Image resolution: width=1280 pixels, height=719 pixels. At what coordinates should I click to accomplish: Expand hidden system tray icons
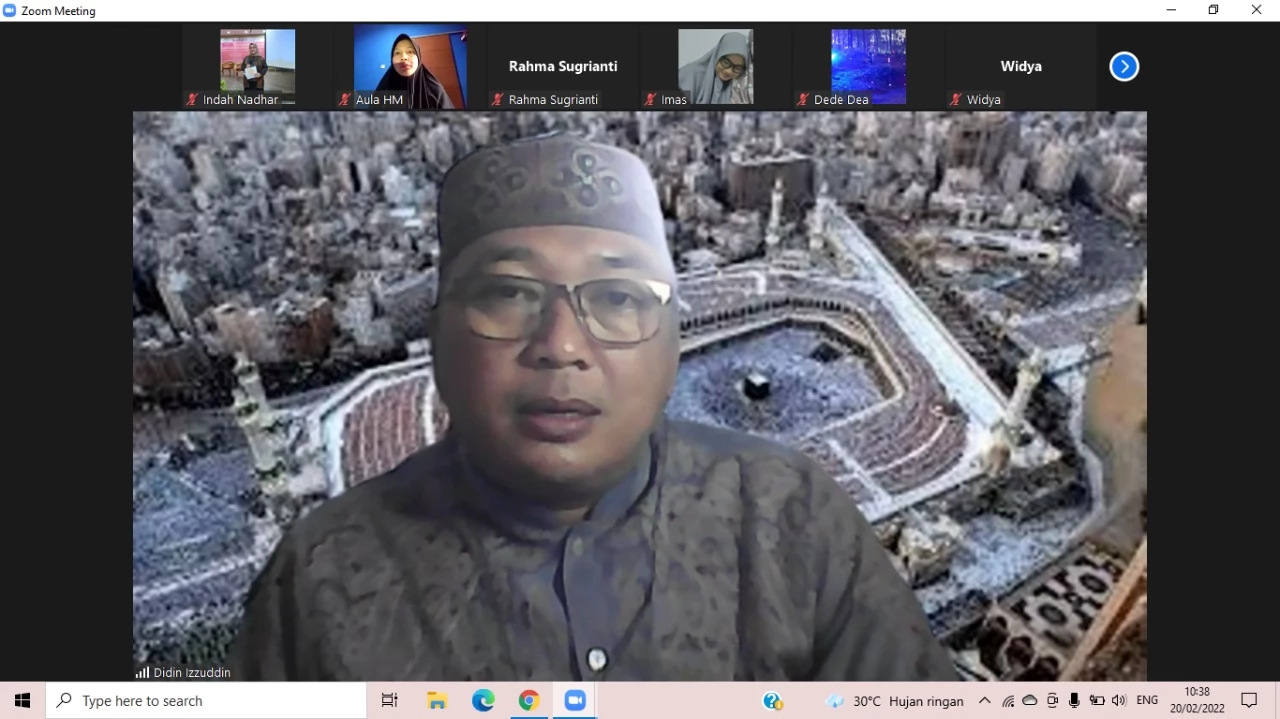(x=985, y=701)
